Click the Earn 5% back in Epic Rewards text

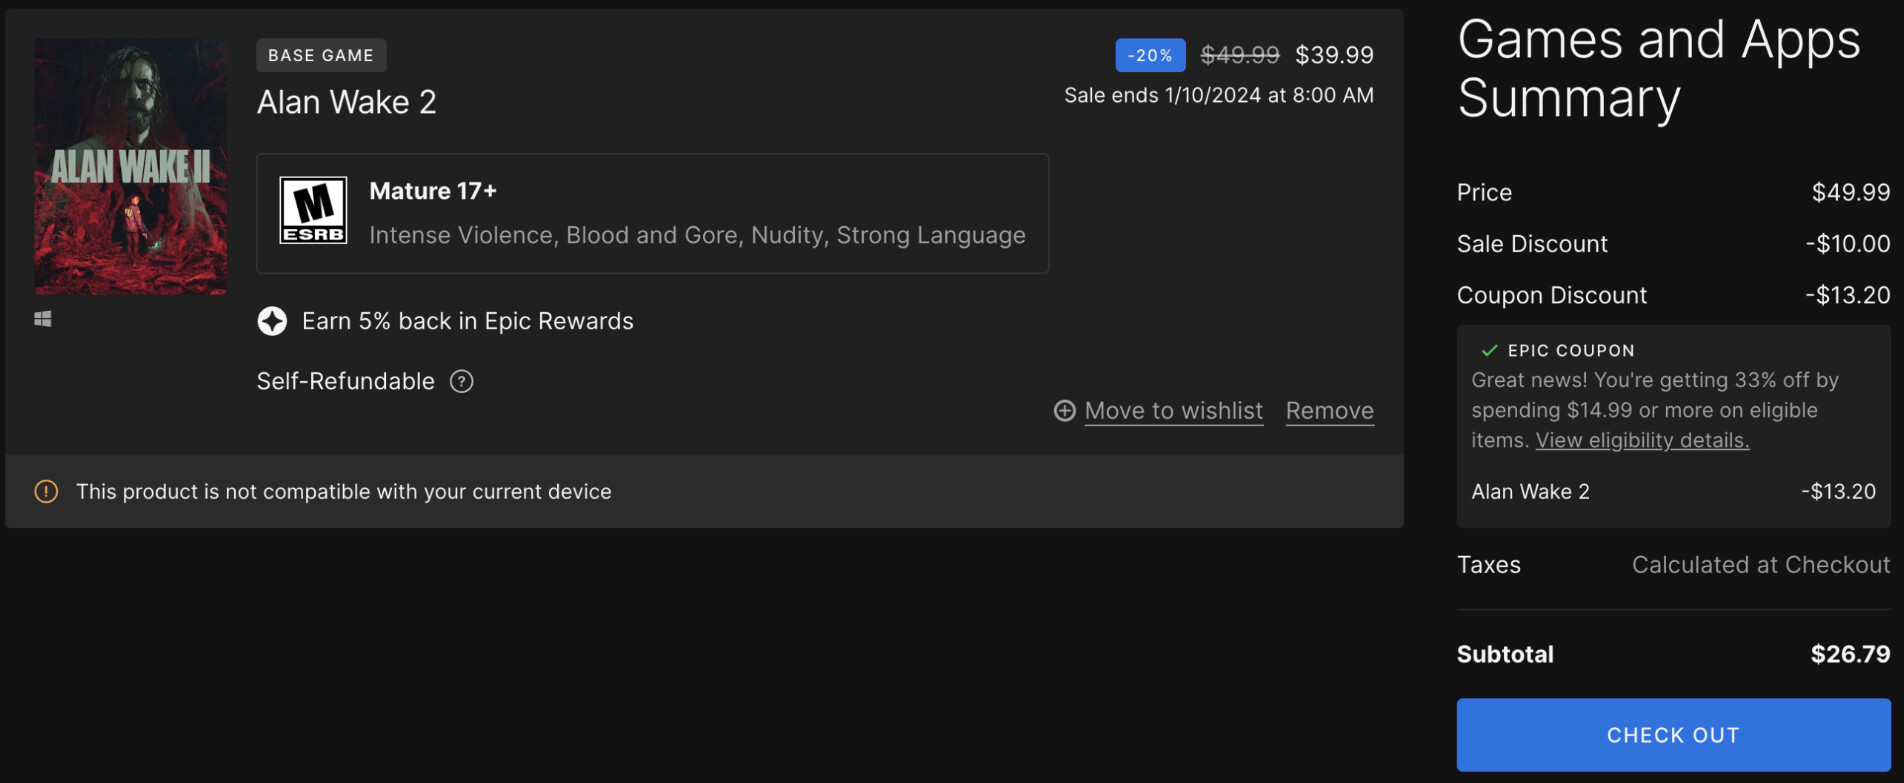click(467, 321)
